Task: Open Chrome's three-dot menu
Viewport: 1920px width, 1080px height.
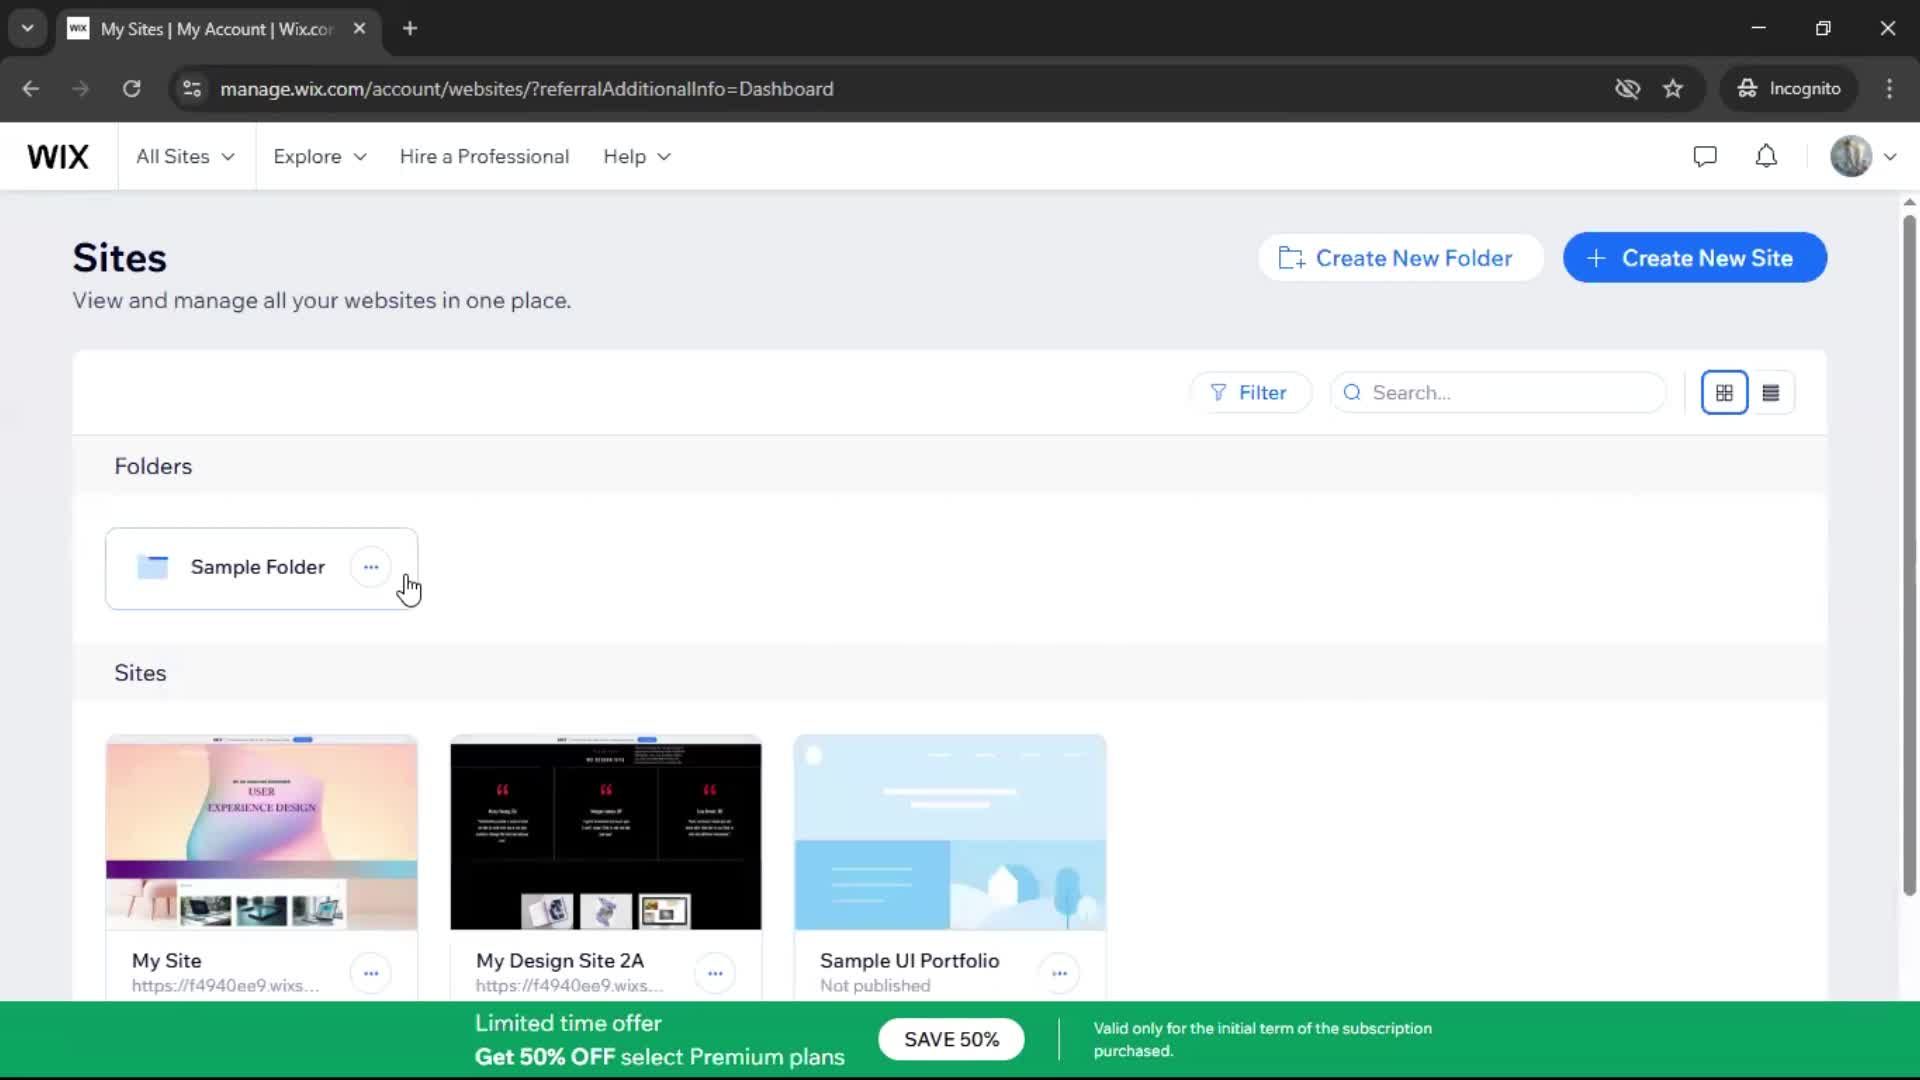Action: click(1889, 89)
